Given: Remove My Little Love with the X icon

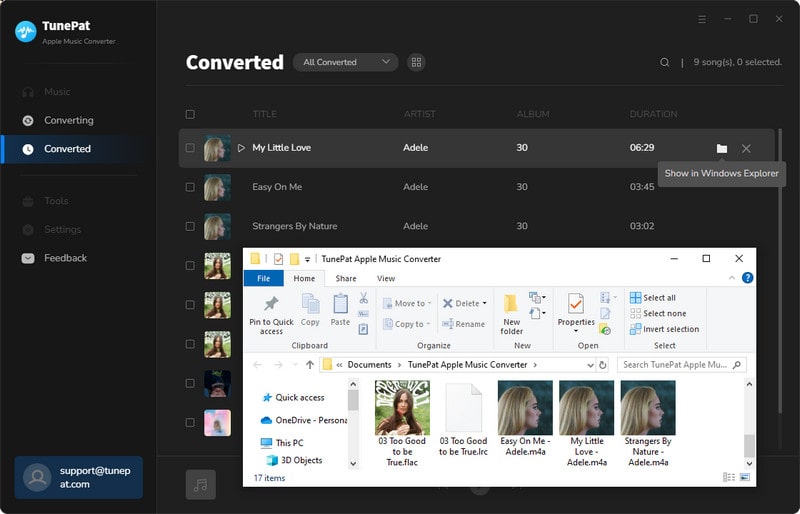Looking at the screenshot, I should [746, 149].
